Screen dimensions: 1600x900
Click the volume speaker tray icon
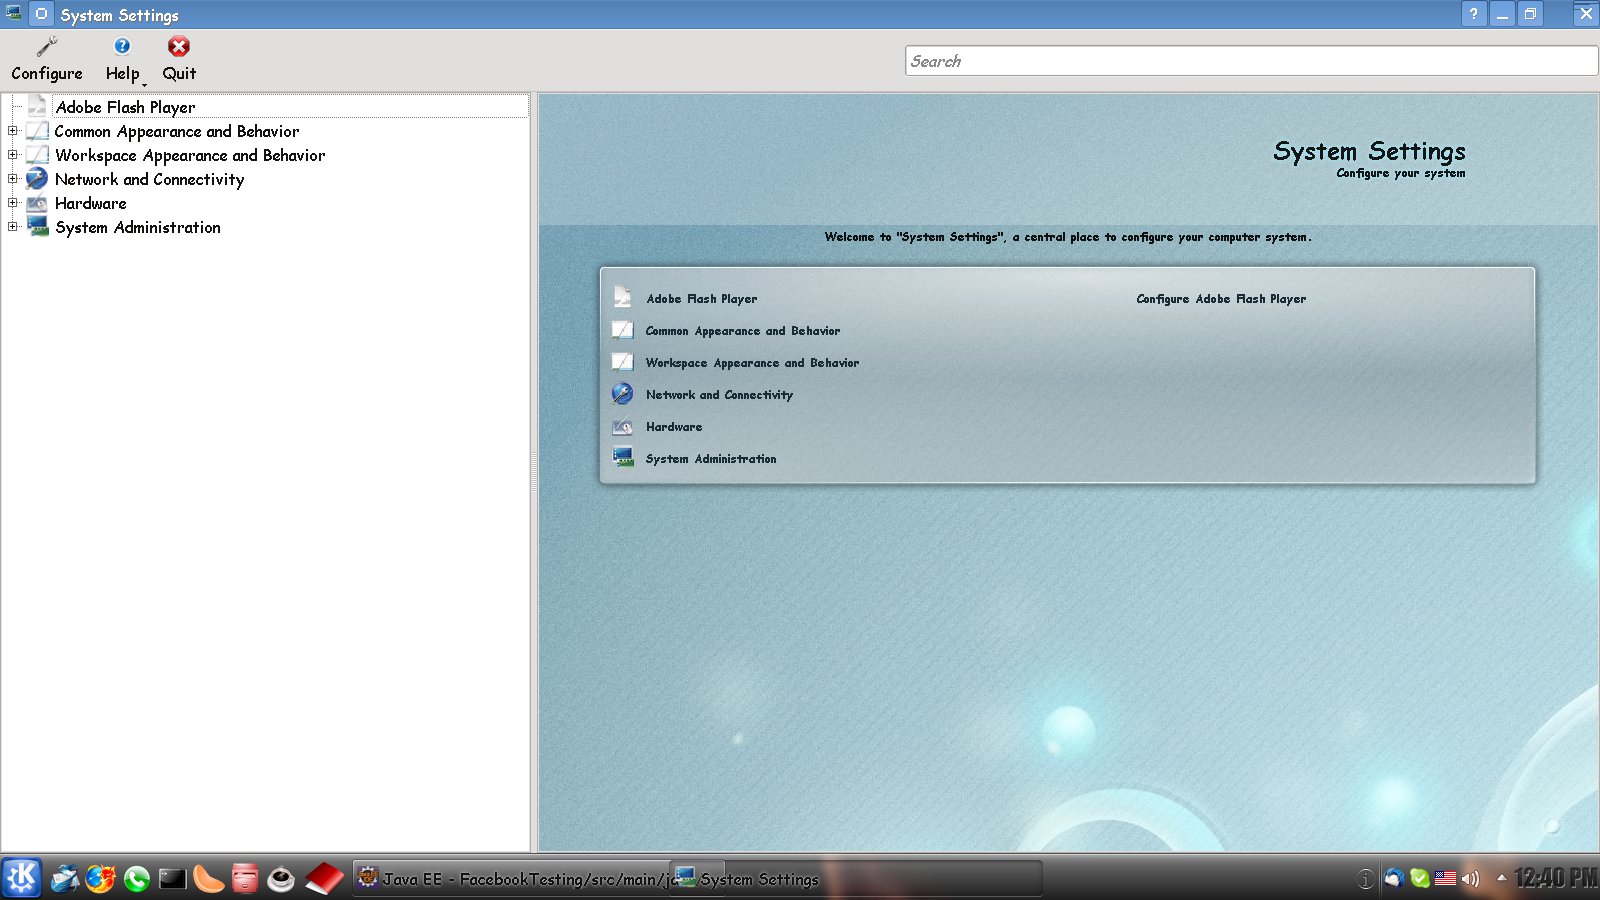click(x=1470, y=879)
